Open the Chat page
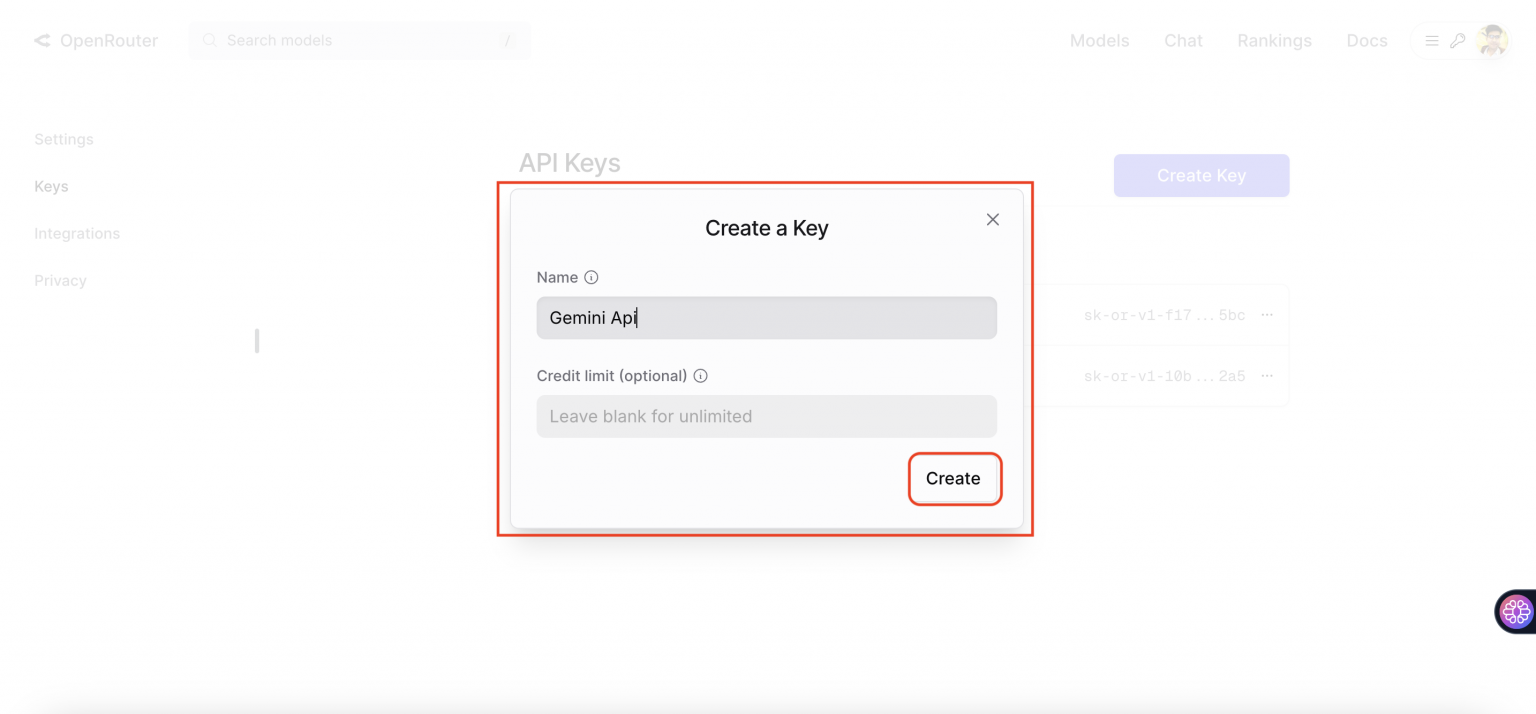1536x714 pixels. (x=1183, y=40)
